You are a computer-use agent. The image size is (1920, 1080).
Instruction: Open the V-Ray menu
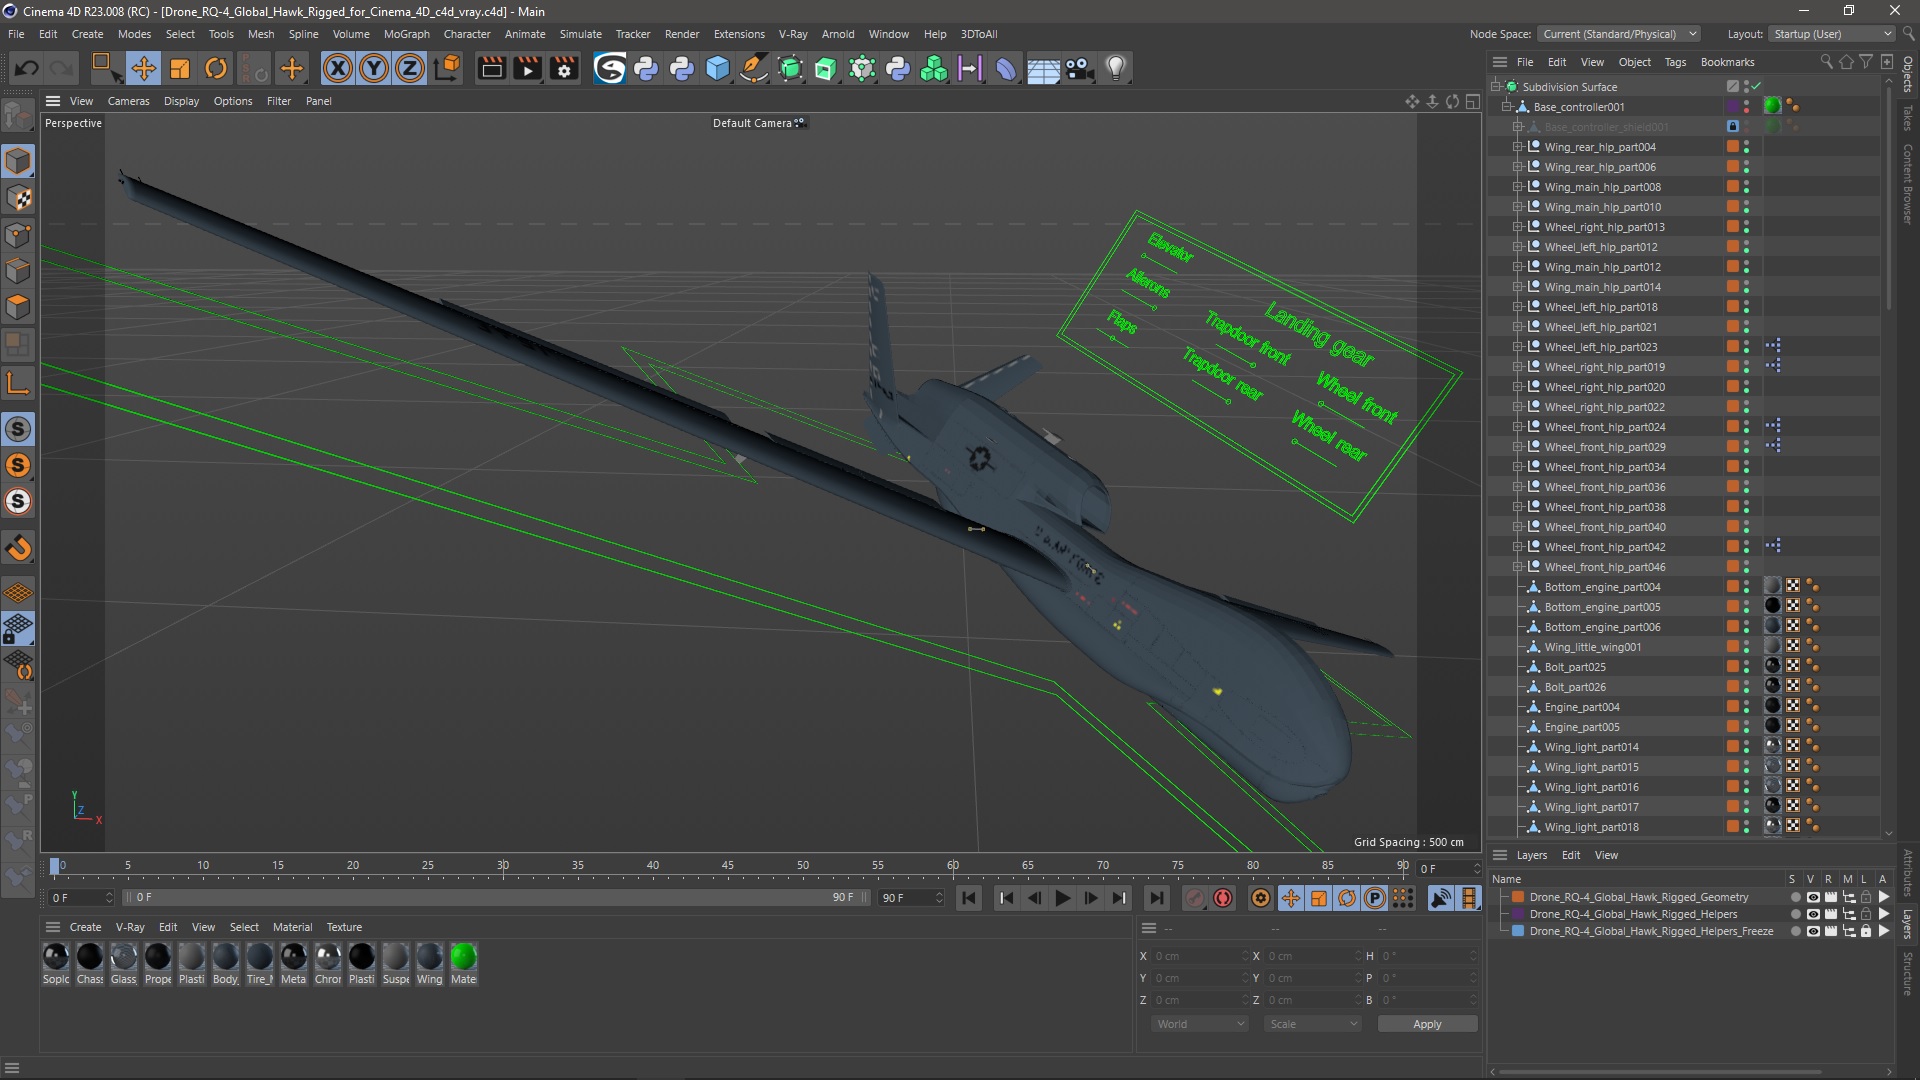793,34
